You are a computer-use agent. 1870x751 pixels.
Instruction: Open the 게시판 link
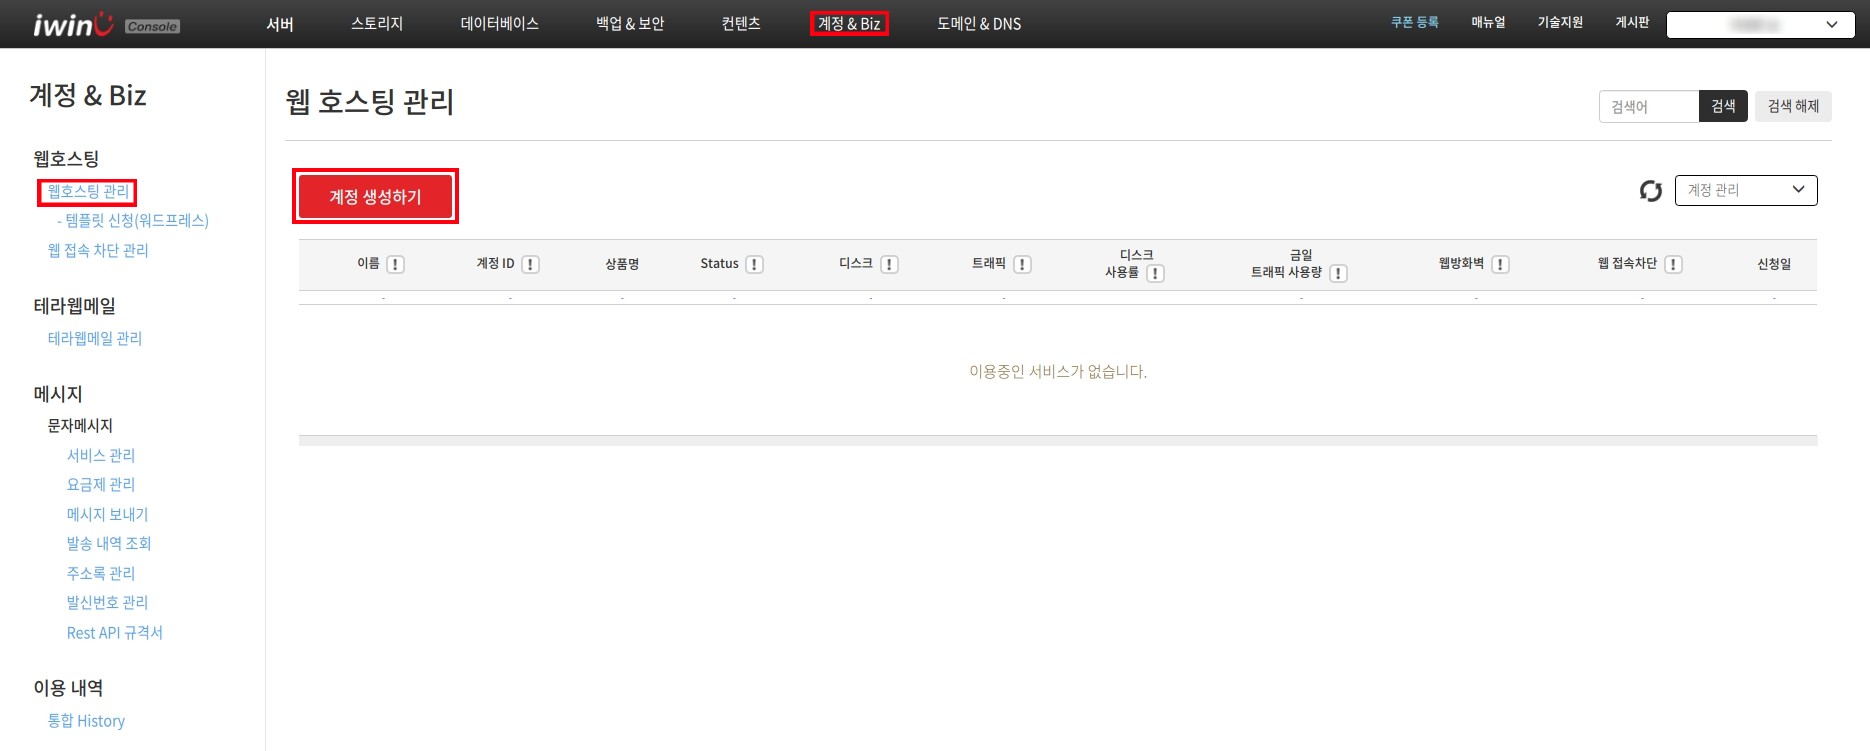pyautogui.click(x=1632, y=22)
